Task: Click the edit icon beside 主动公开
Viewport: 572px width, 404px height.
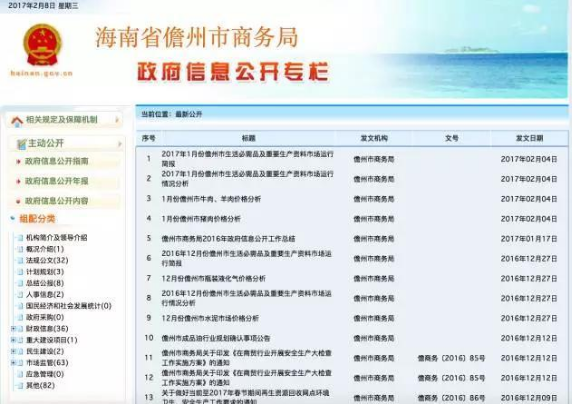Action: coord(22,144)
